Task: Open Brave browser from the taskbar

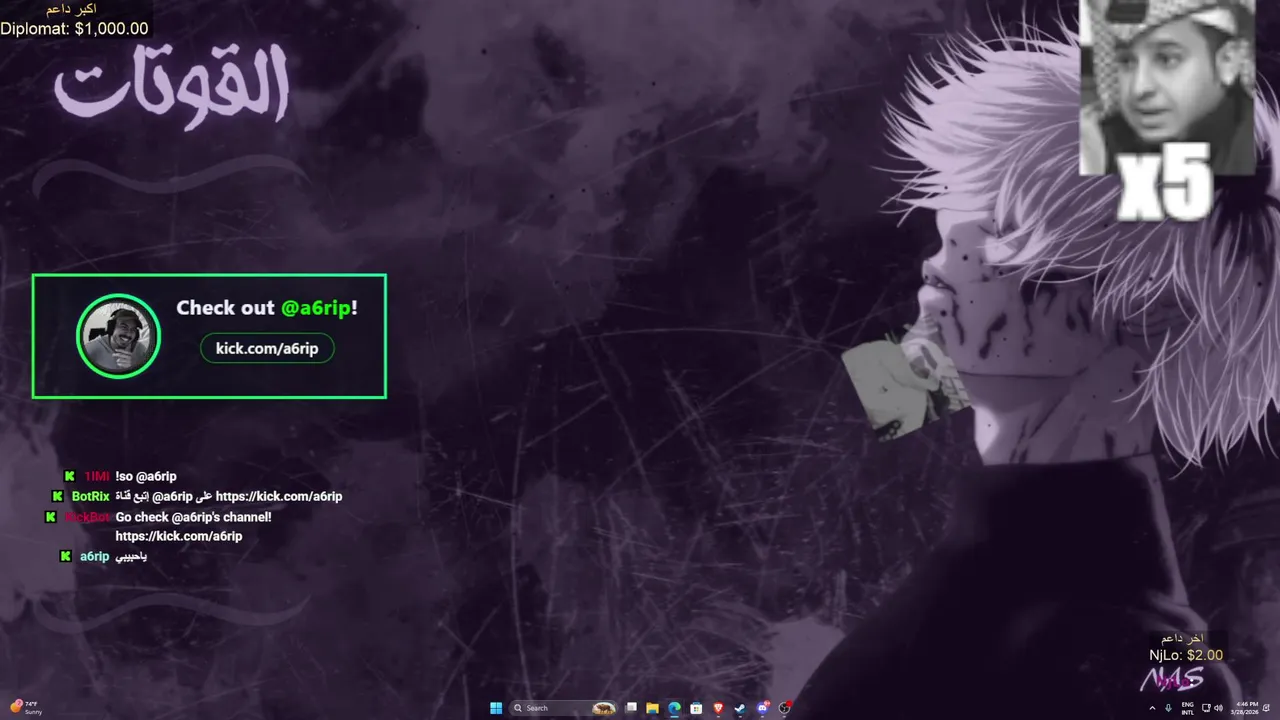Action: 718,708
